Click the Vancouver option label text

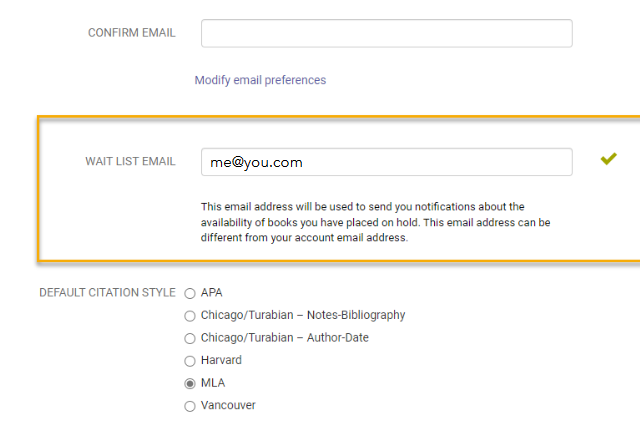pyautogui.click(x=228, y=405)
